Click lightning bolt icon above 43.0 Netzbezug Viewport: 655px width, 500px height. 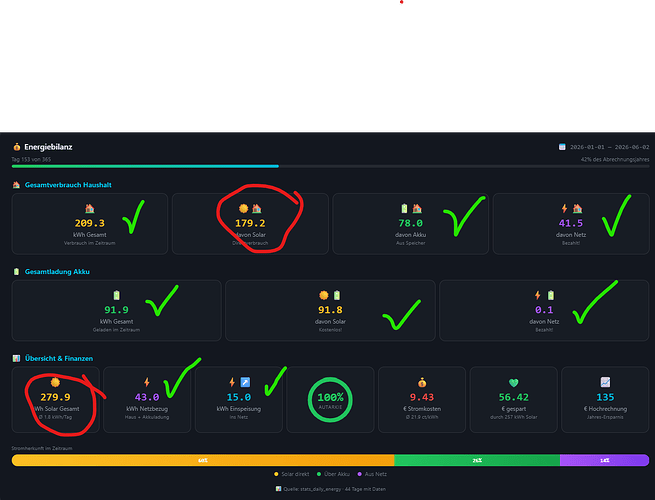pos(147,382)
